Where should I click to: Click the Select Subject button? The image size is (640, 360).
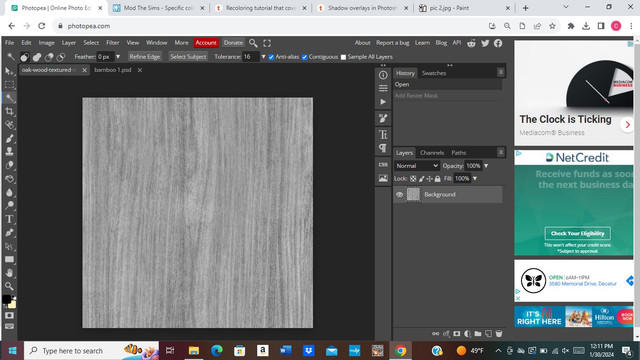point(188,57)
